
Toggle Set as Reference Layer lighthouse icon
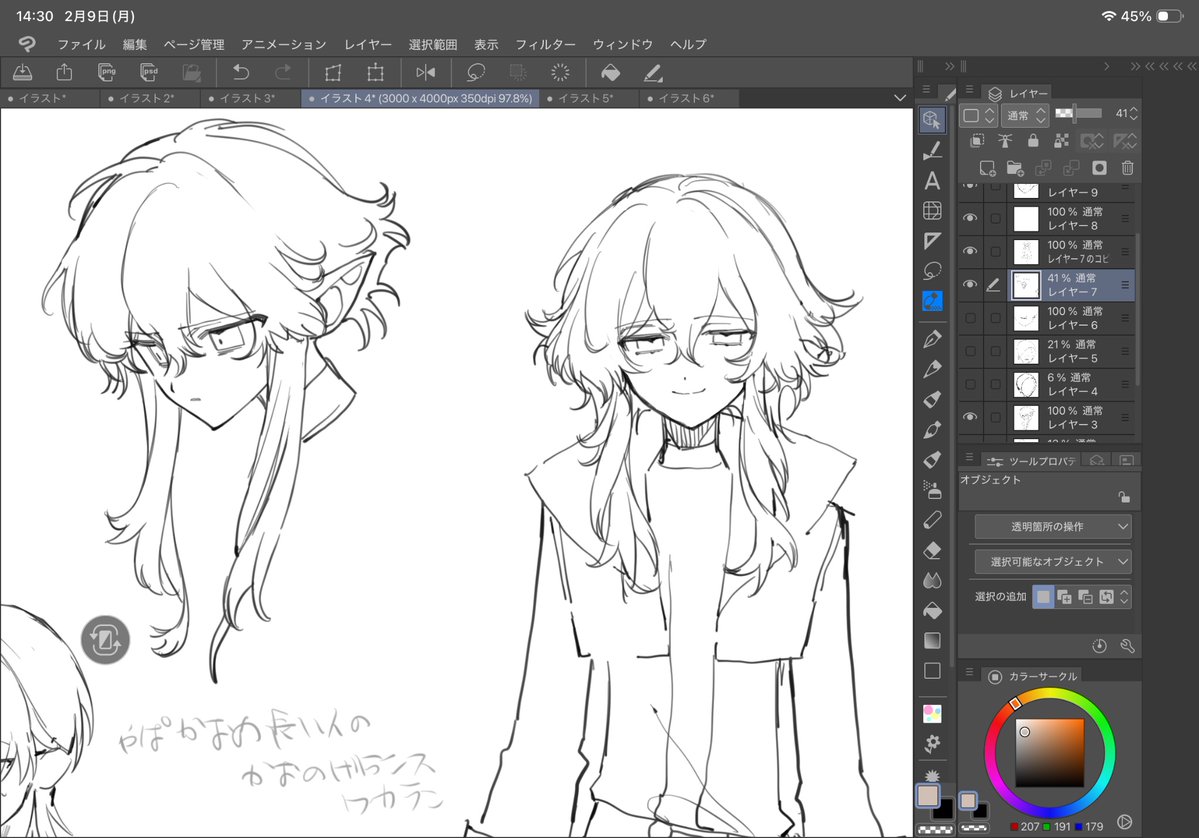[1005, 141]
